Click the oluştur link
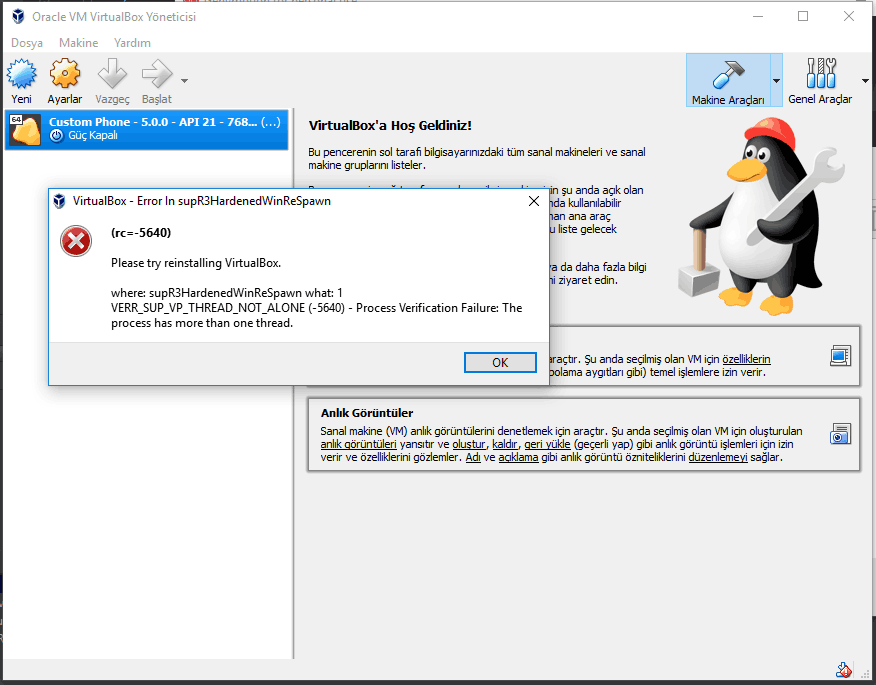The image size is (876, 685). tap(469, 444)
